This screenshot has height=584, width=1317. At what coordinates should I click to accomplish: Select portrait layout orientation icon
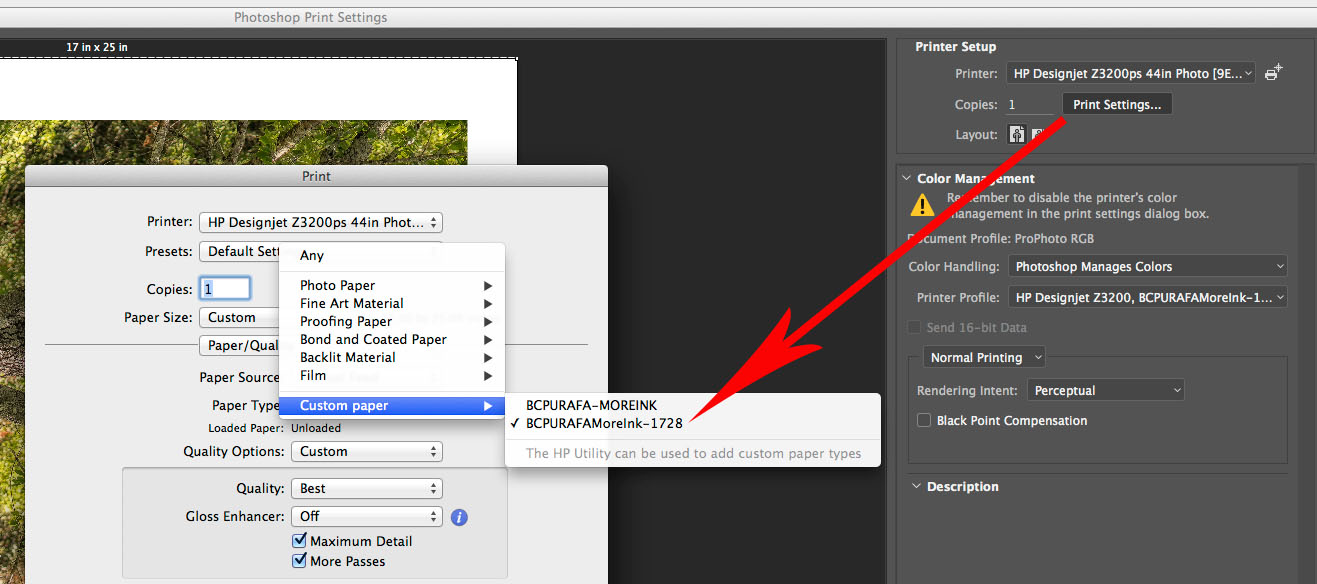pyautogui.click(x=1017, y=134)
